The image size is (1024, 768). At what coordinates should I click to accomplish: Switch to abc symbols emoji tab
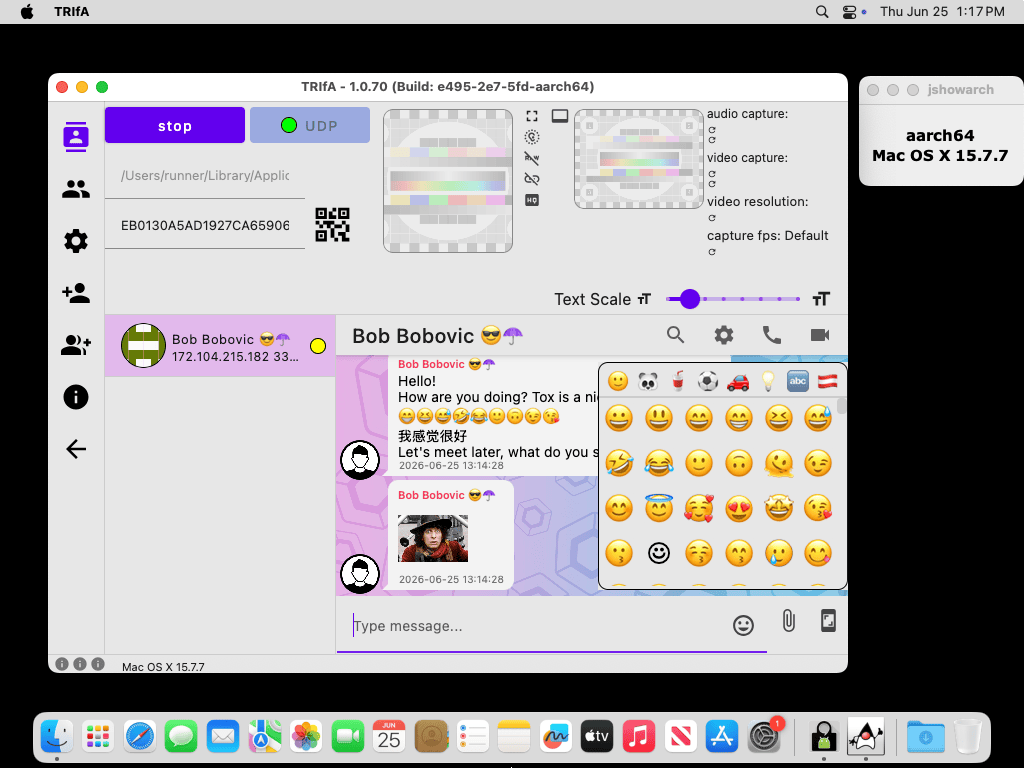tap(798, 381)
